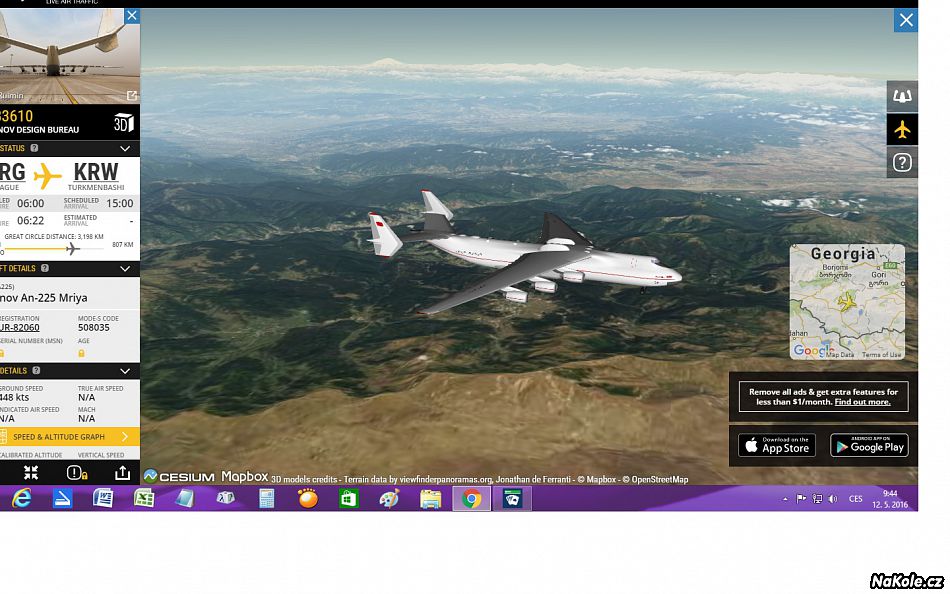This screenshot has width=950, height=594.
Task: Click the scheduled arrival time 15:00
Action: pos(120,203)
